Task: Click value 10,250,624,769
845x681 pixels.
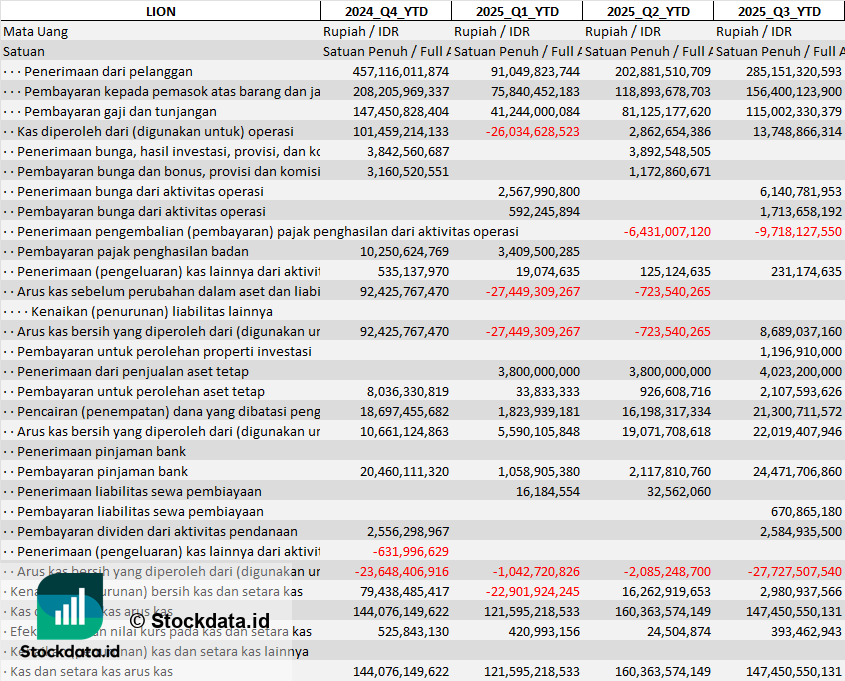Action: click(404, 252)
